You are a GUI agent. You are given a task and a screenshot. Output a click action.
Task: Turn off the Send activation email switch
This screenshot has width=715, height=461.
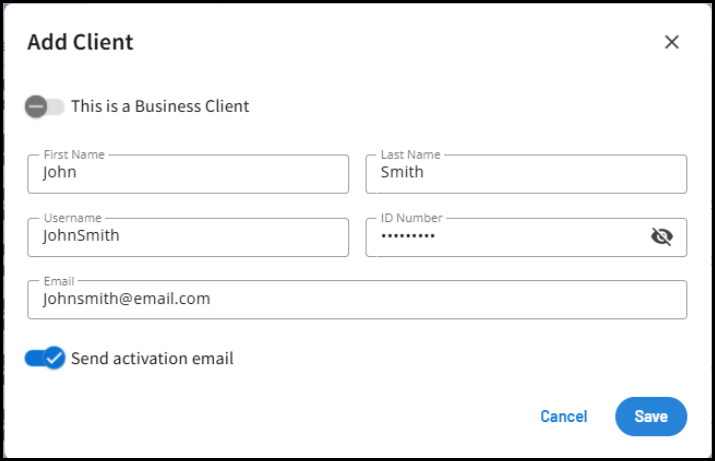tap(45, 358)
